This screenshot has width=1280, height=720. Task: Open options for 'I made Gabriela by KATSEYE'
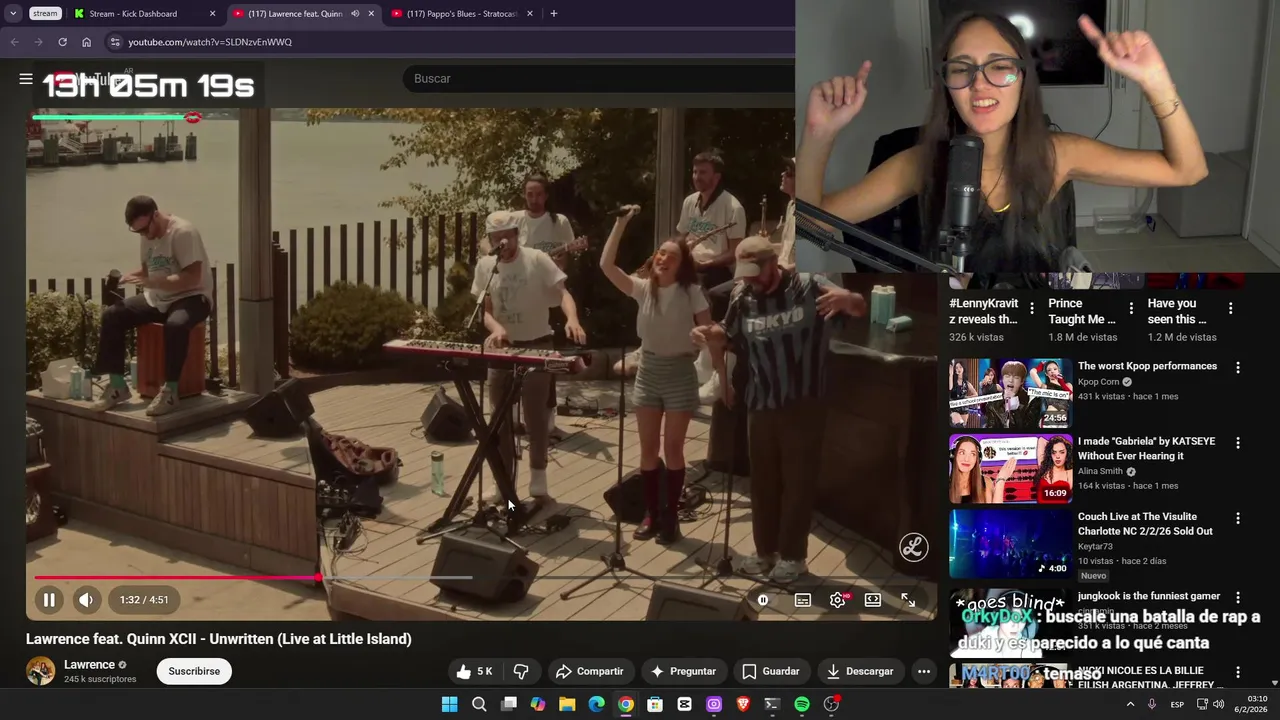[x=1237, y=443]
